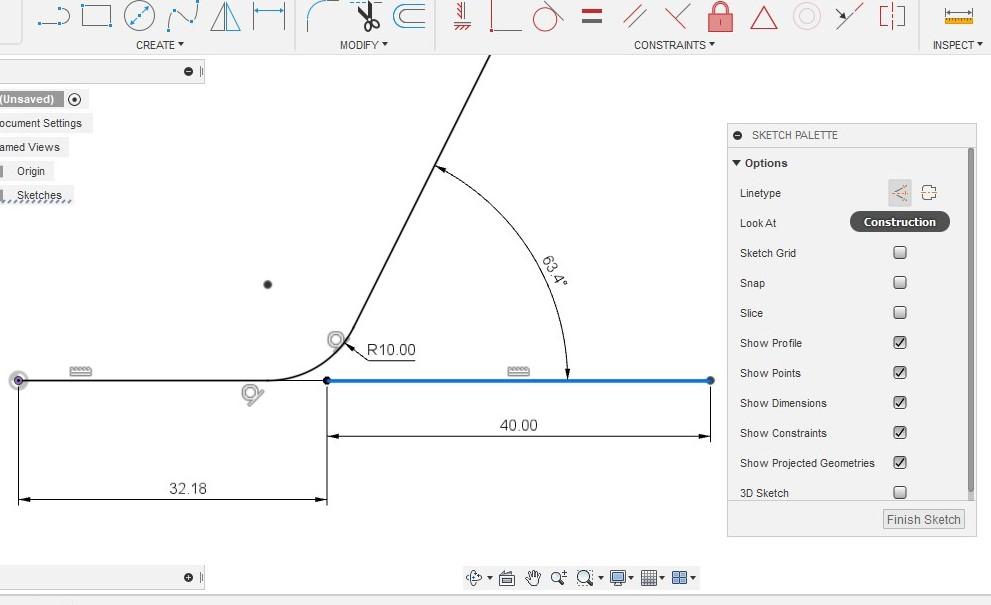This screenshot has width=991, height=605.
Task: Uncheck Show Projected Geometries
Action: [900, 463]
